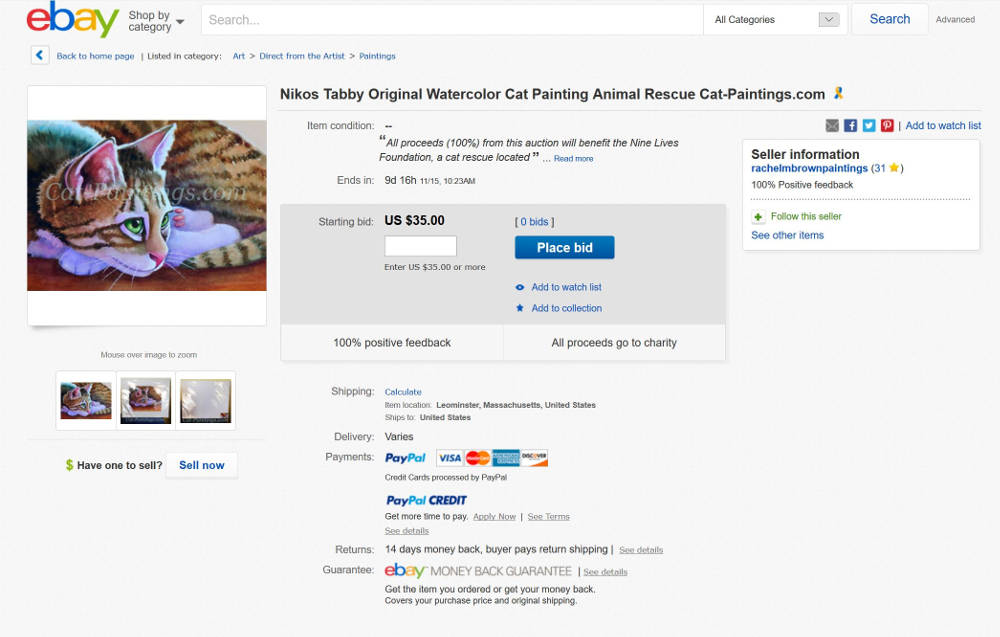The width and height of the screenshot is (1000, 637).
Task: Open PayPal Credit information
Action: pyautogui.click(x=426, y=500)
